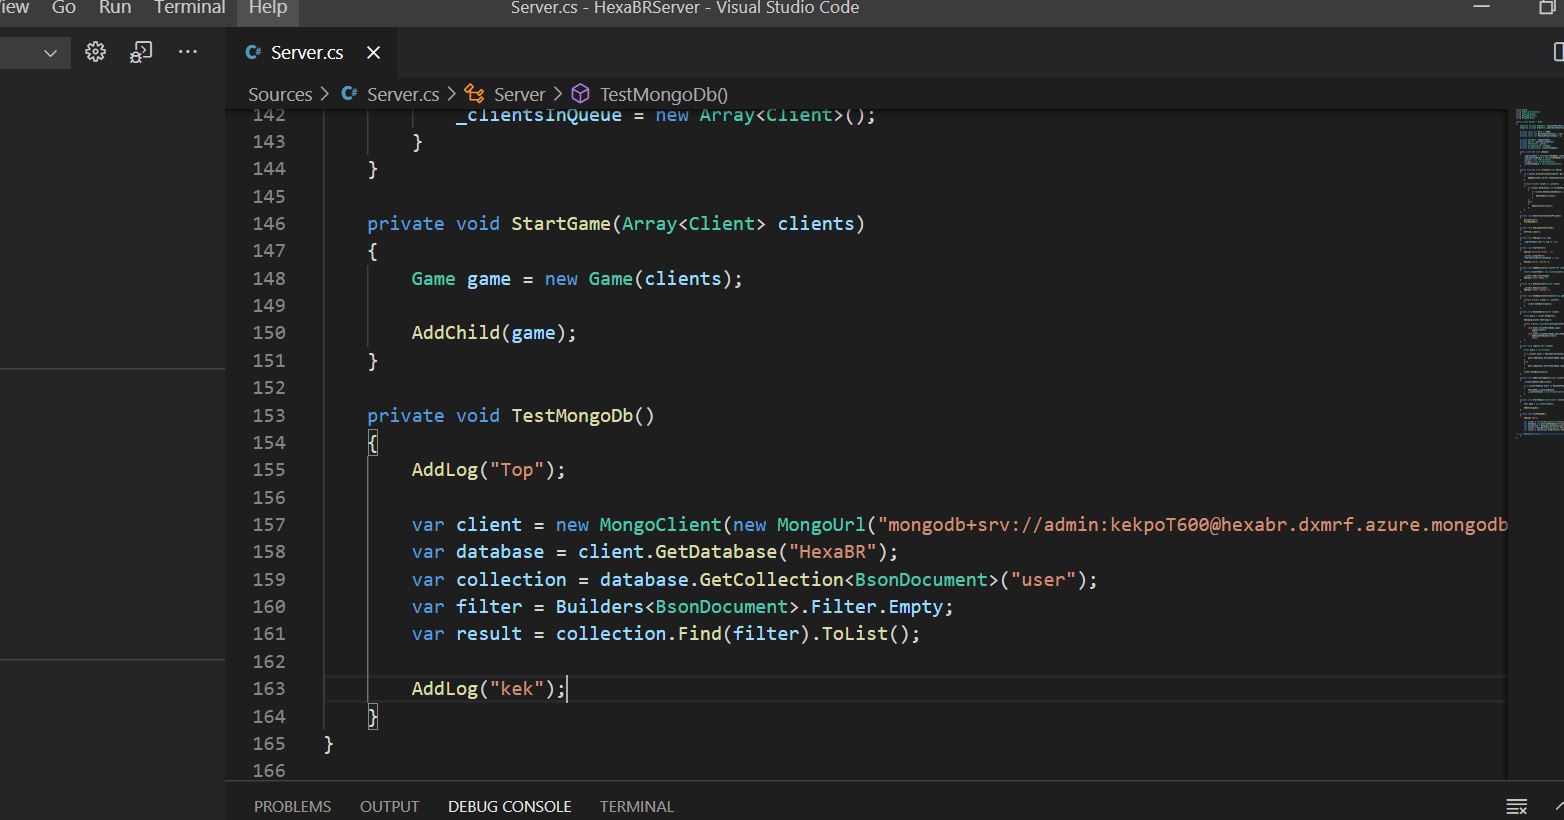Open launch.json with the gear icon
The width and height of the screenshot is (1564, 820).
point(95,52)
